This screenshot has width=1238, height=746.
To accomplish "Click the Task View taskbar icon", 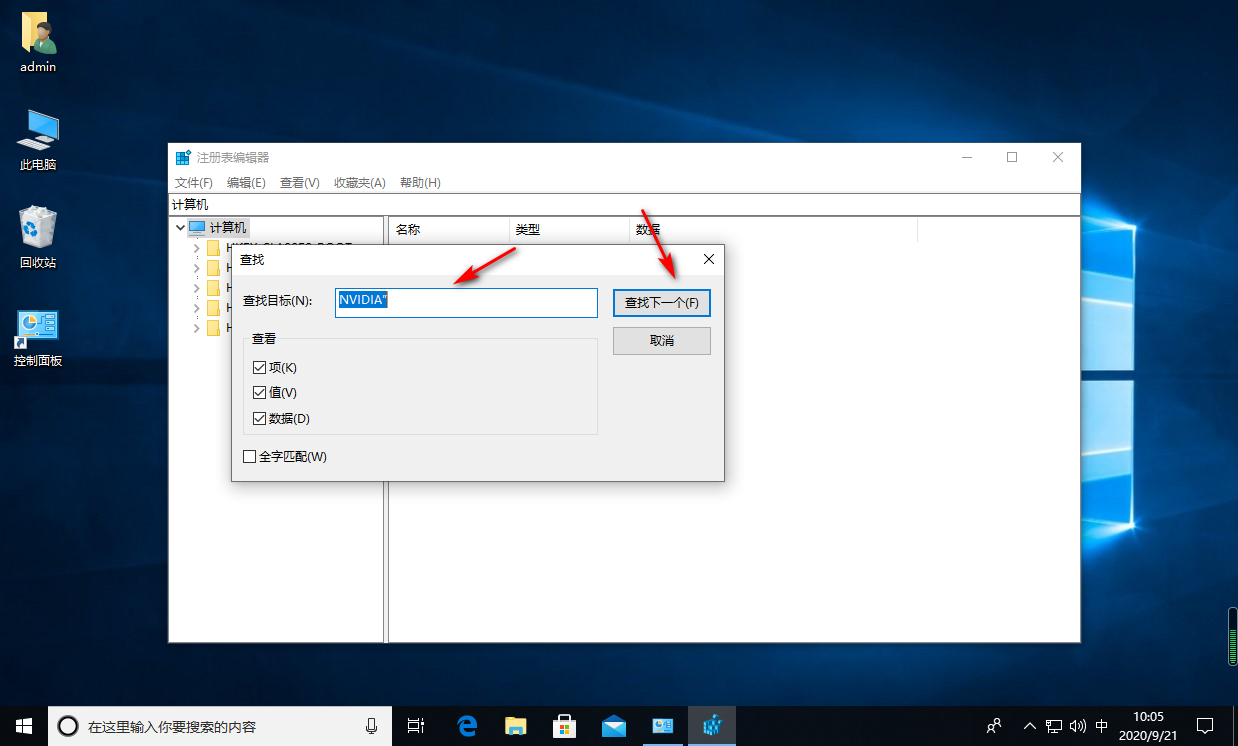I will 417,726.
